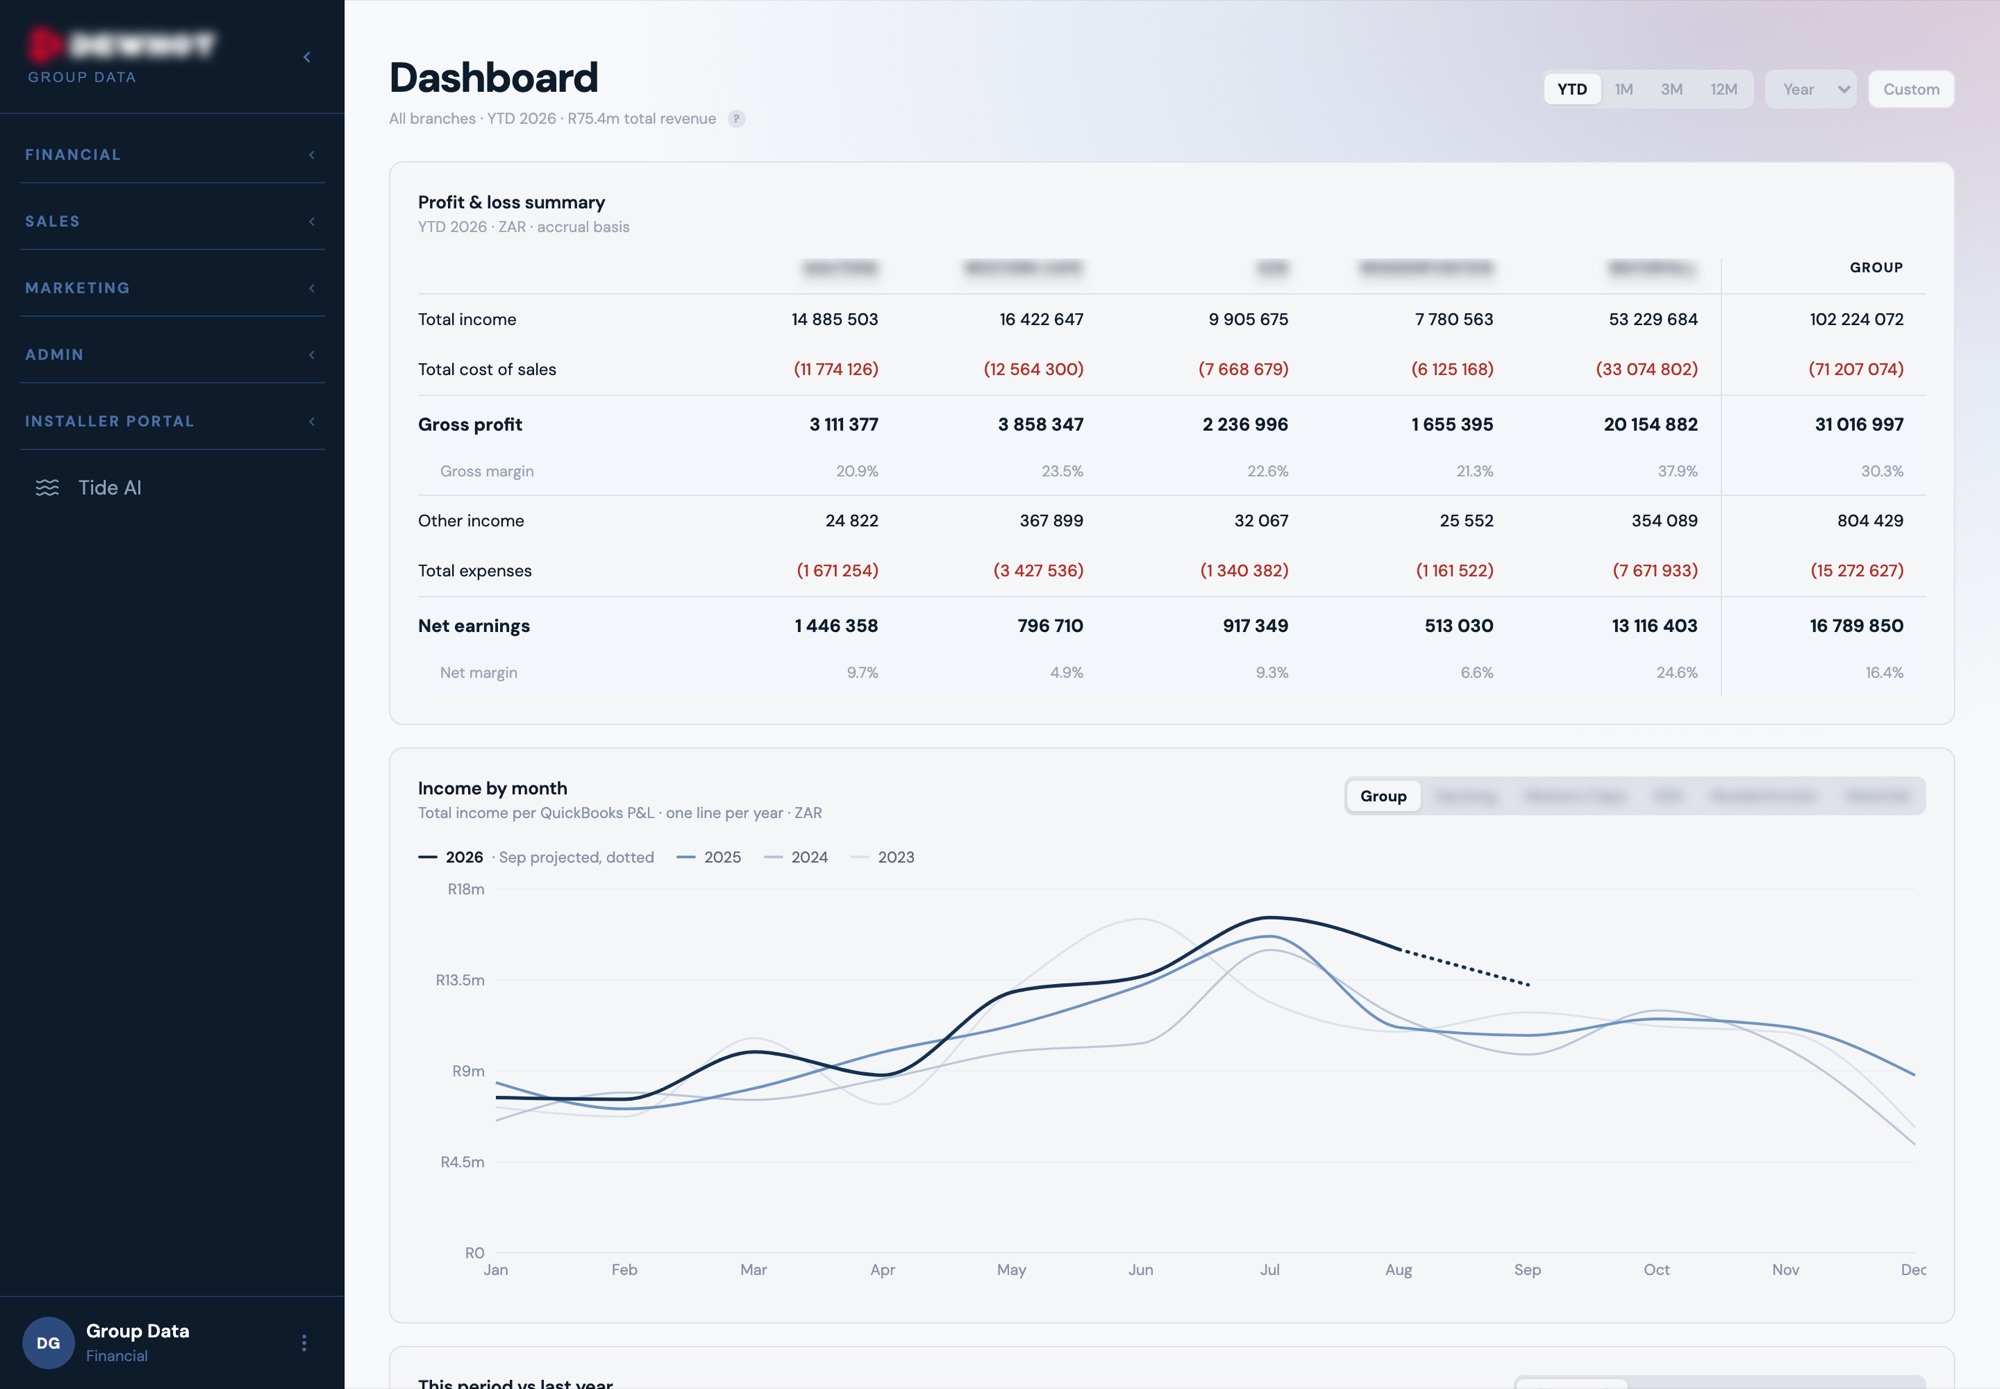Click the DG avatar badge
Viewport: 2000px width, 1389px height.
(48, 1343)
